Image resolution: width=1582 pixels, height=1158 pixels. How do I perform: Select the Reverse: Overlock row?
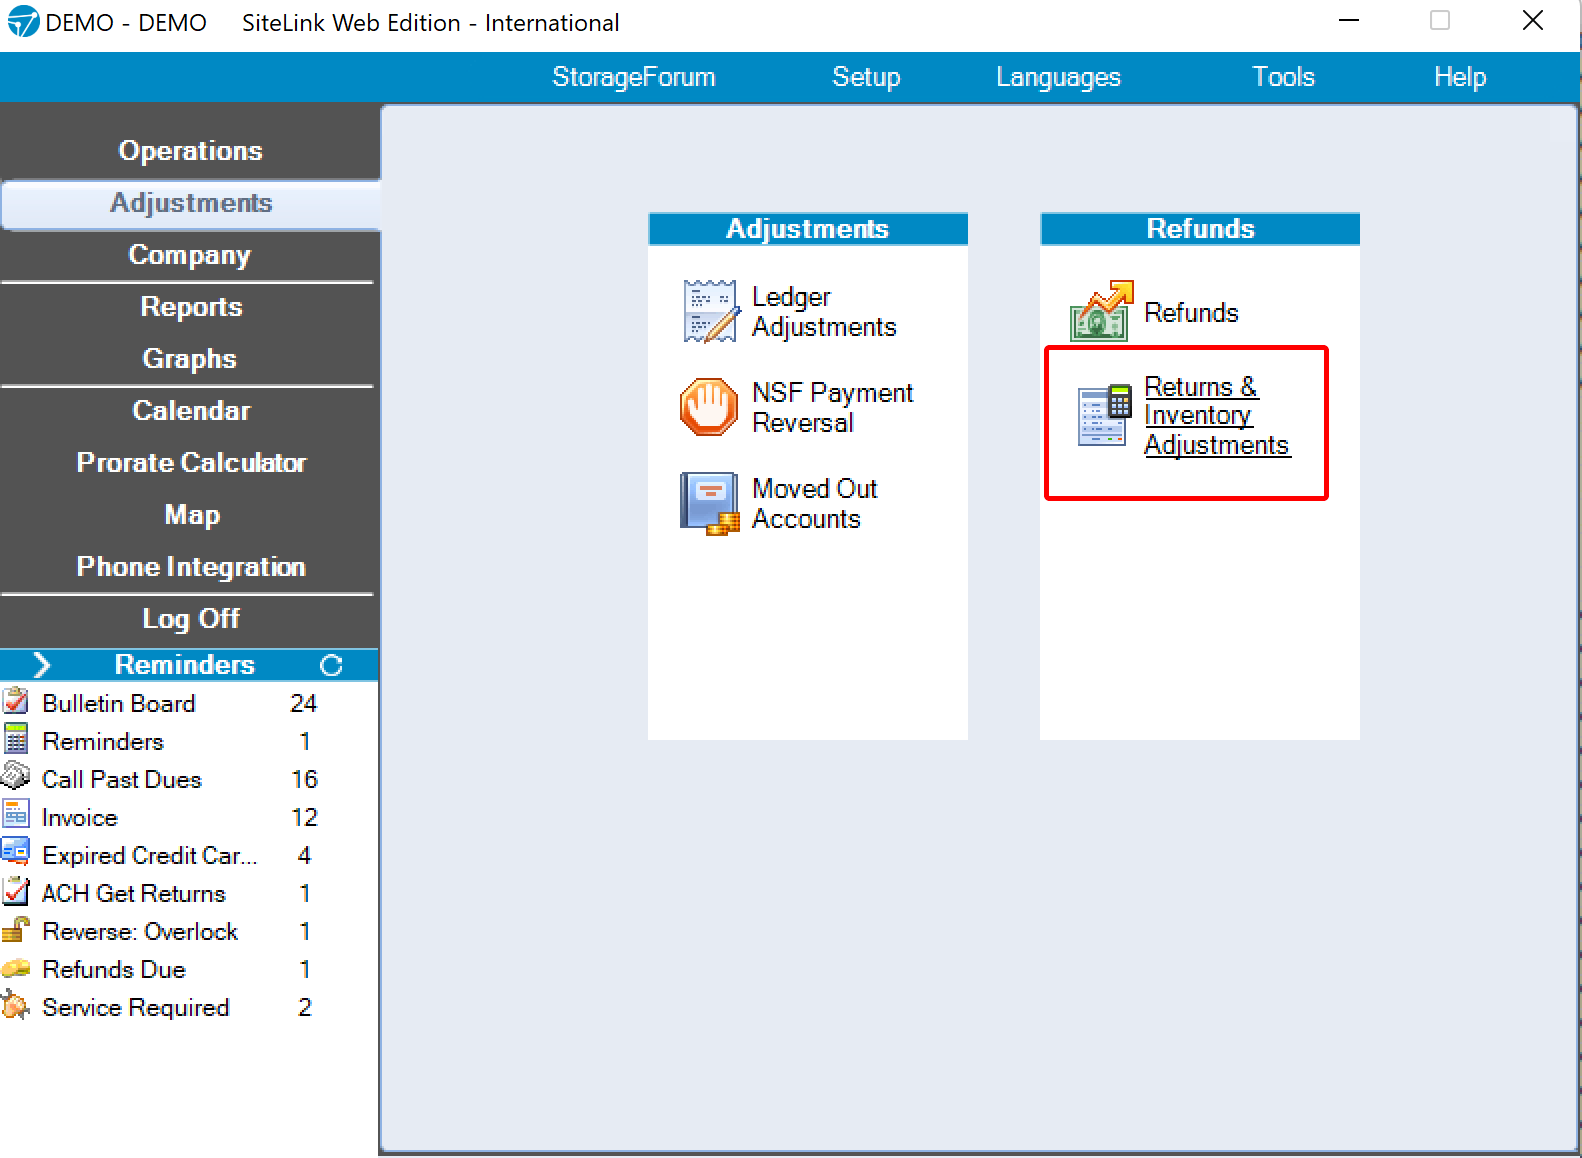click(x=189, y=931)
